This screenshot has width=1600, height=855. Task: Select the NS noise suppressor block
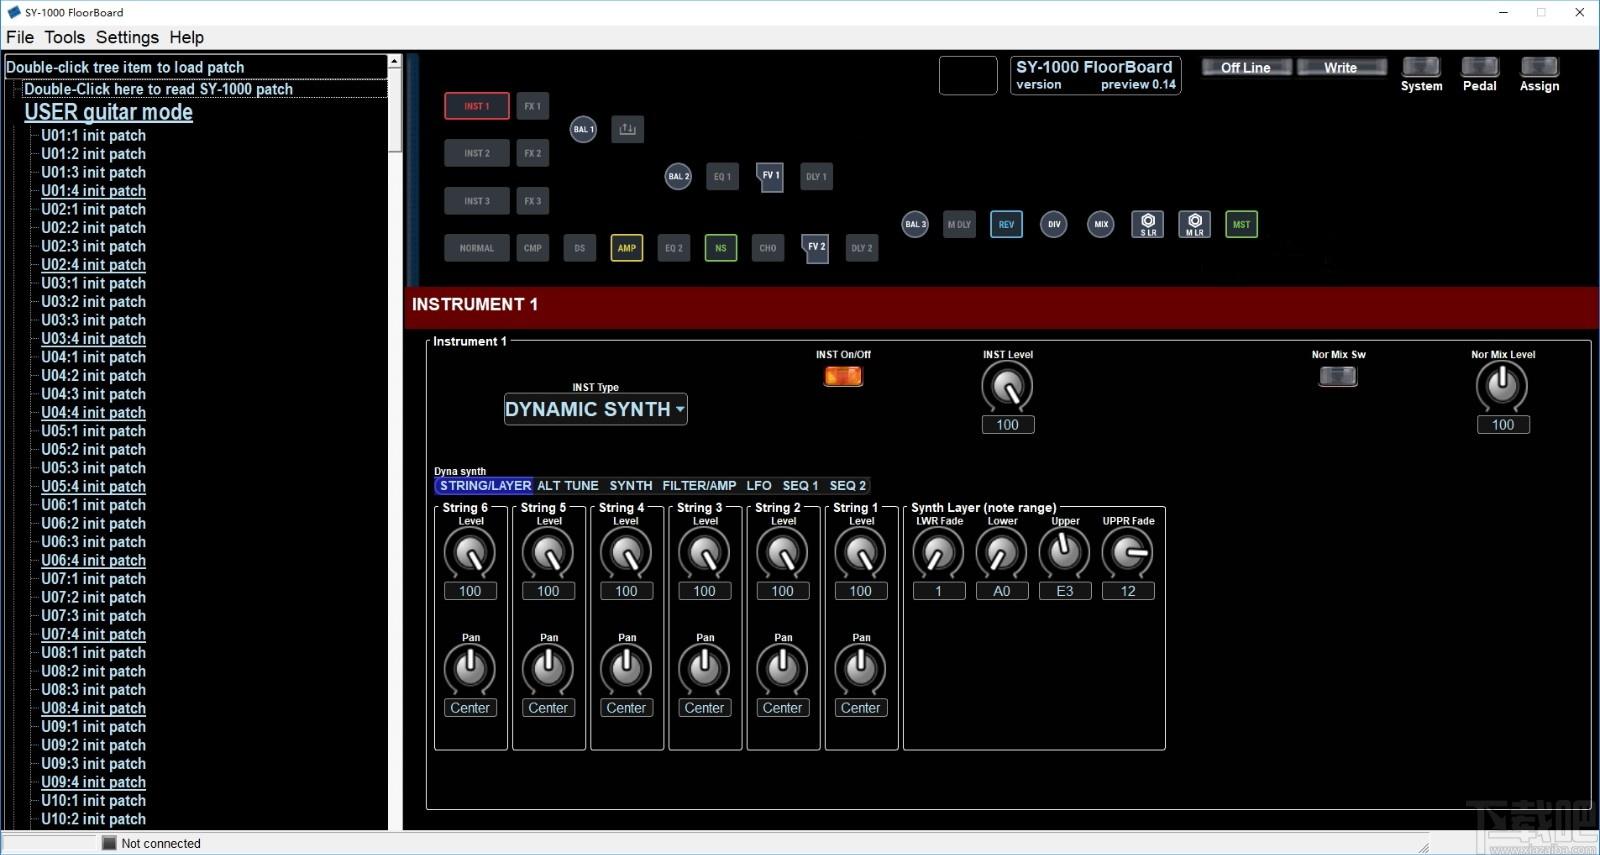(x=721, y=248)
